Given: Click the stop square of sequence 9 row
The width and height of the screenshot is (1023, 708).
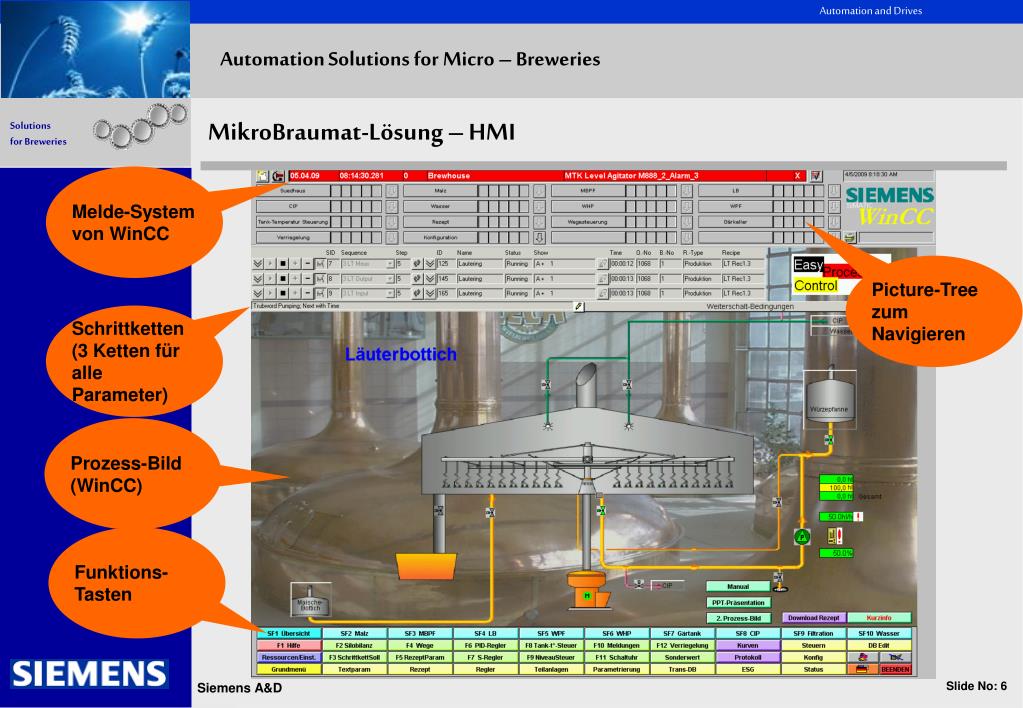Looking at the screenshot, I should [282, 294].
